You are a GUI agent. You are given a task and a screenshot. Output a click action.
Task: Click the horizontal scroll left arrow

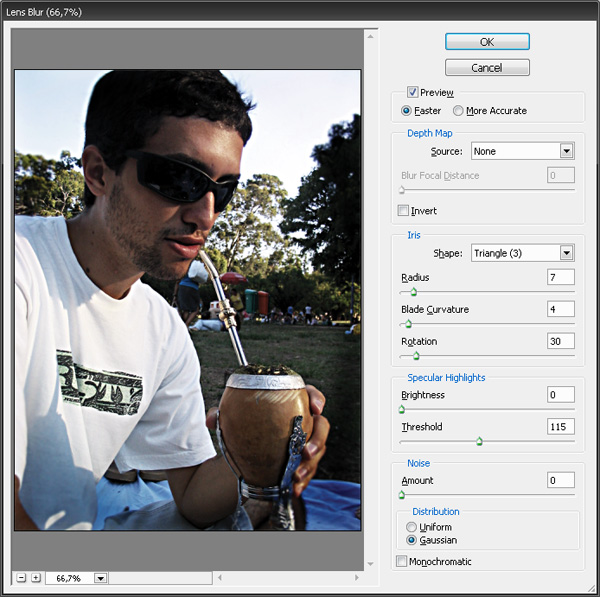(x=220, y=577)
